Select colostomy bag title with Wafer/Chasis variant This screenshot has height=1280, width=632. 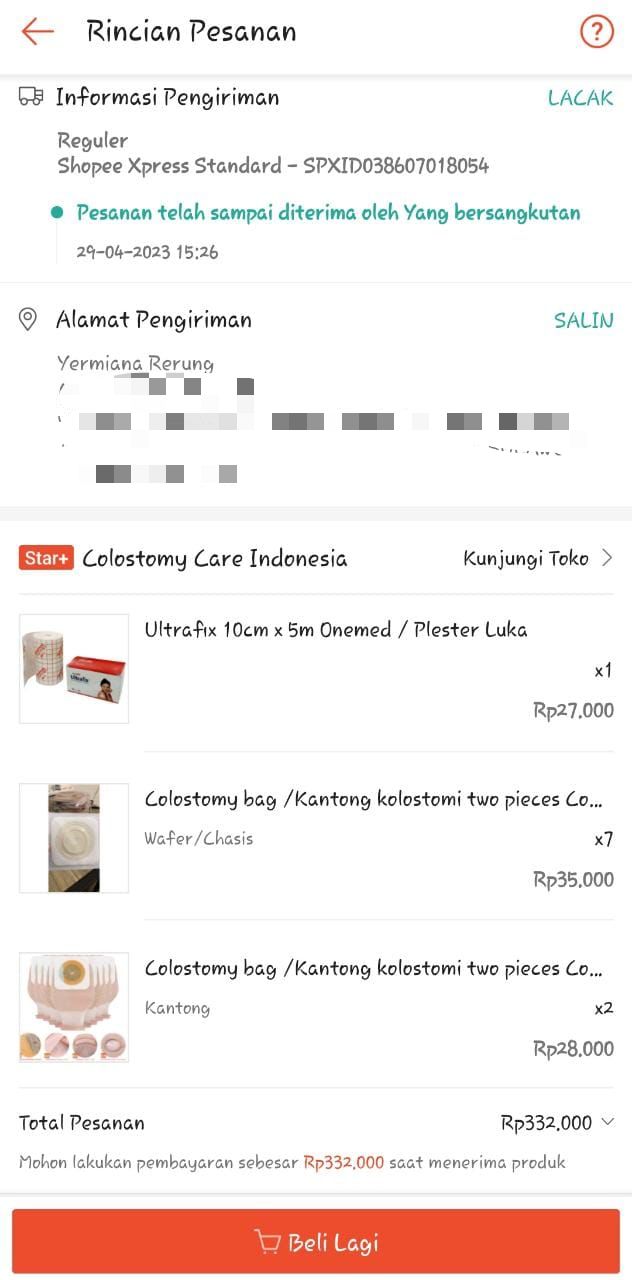click(x=374, y=800)
